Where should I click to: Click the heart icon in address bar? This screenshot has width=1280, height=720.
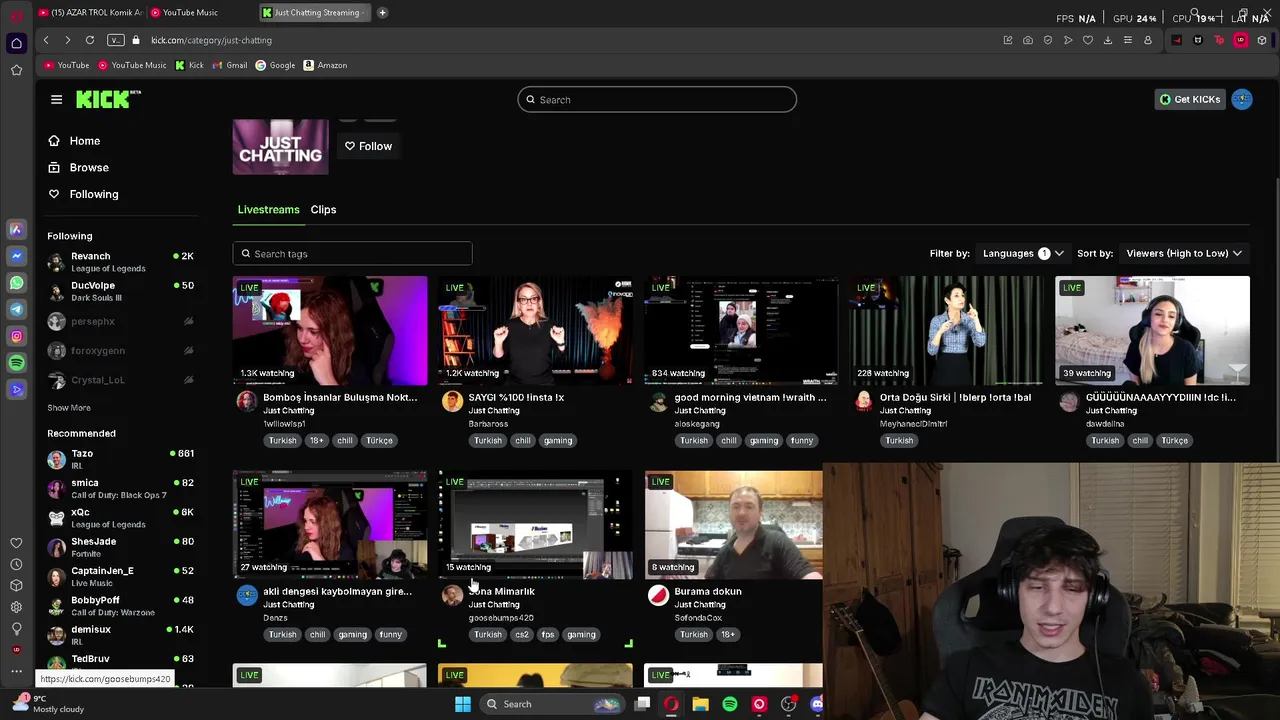(1088, 40)
